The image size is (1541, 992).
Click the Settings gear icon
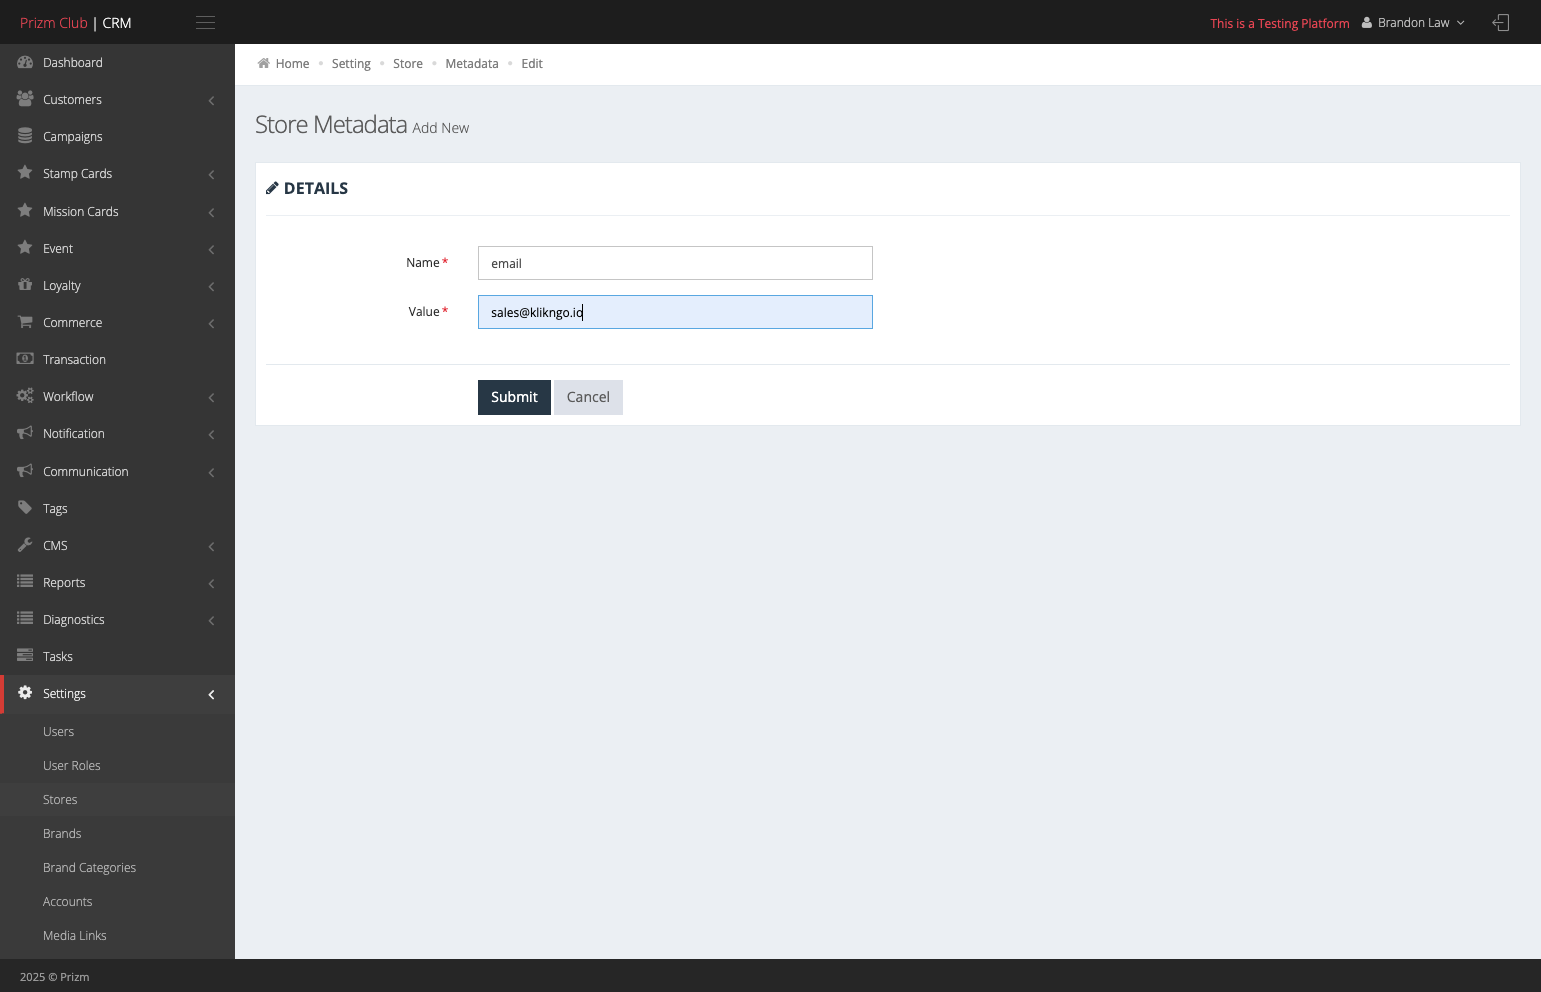pos(25,693)
